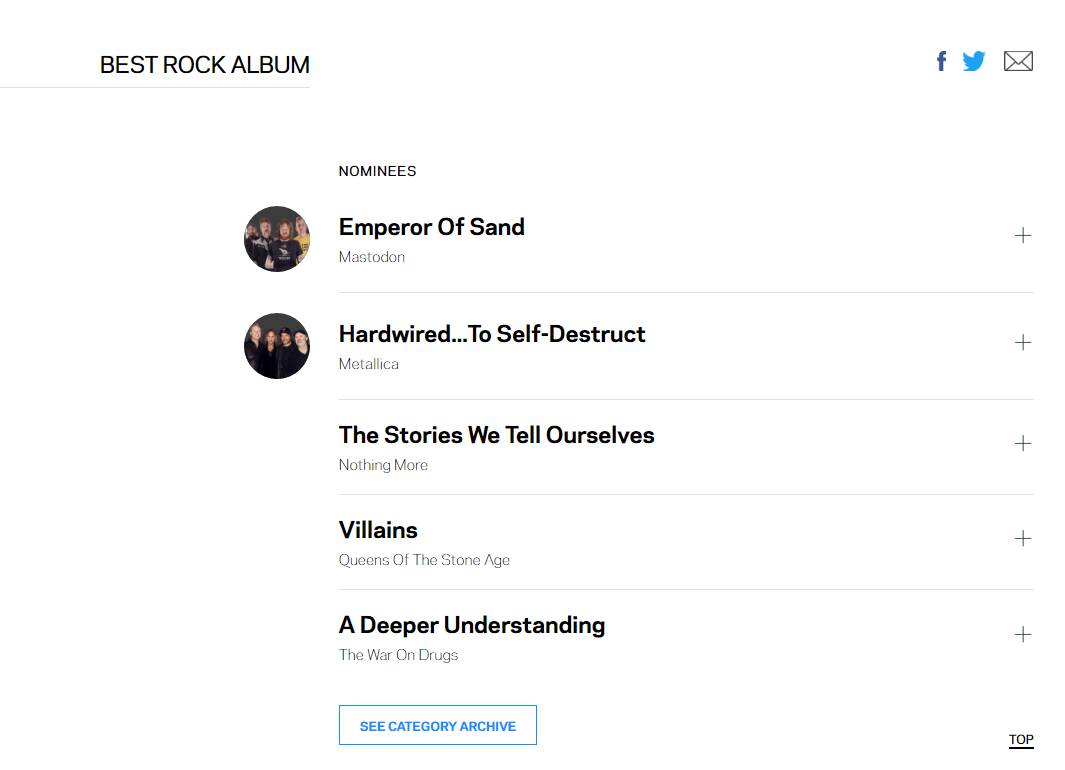Expand the Emperor Of Sand nominee details
This screenshot has height=770, width=1065.
1022,236
